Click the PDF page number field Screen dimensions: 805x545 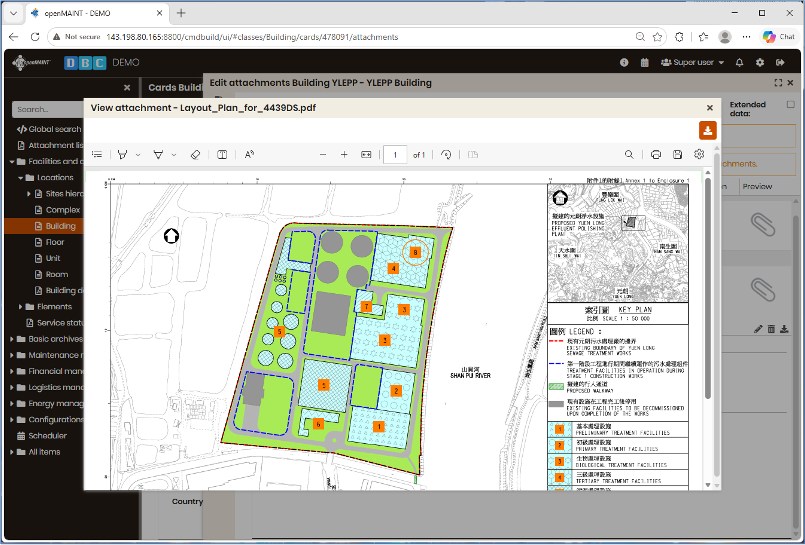395,154
